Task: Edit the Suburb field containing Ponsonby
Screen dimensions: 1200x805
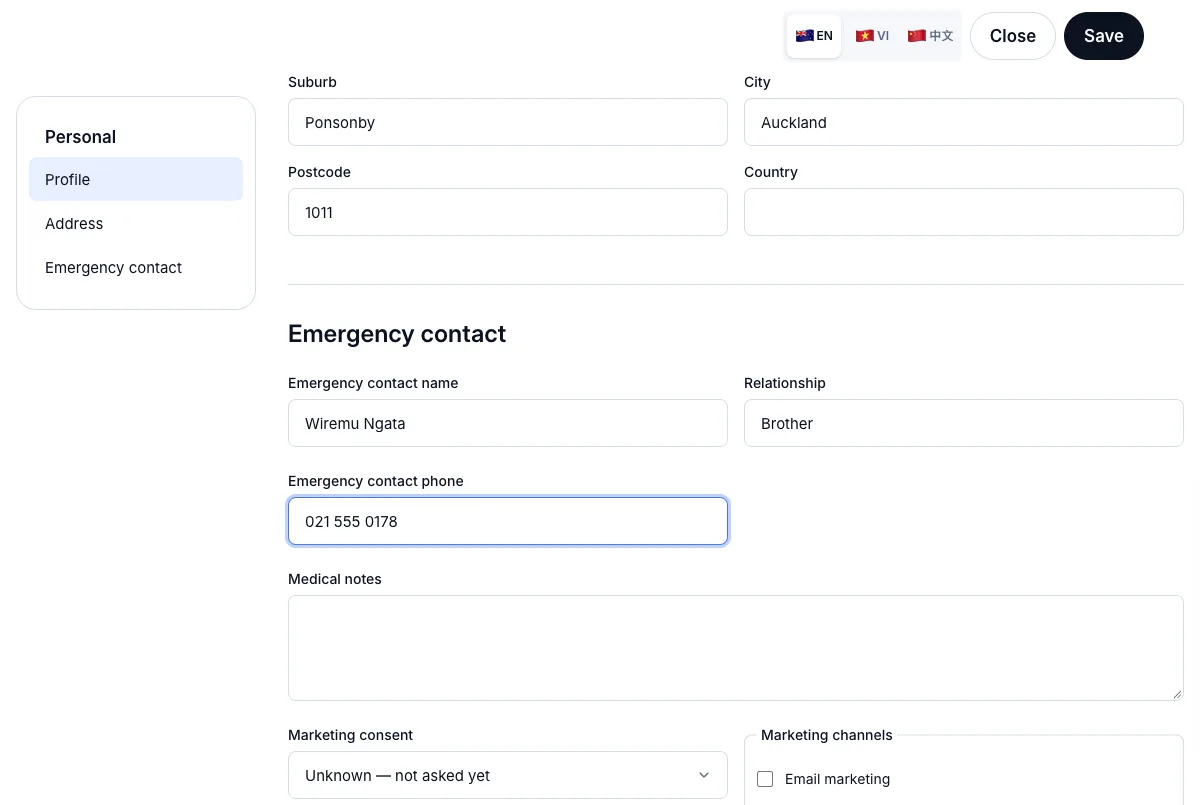Action: click(508, 122)
